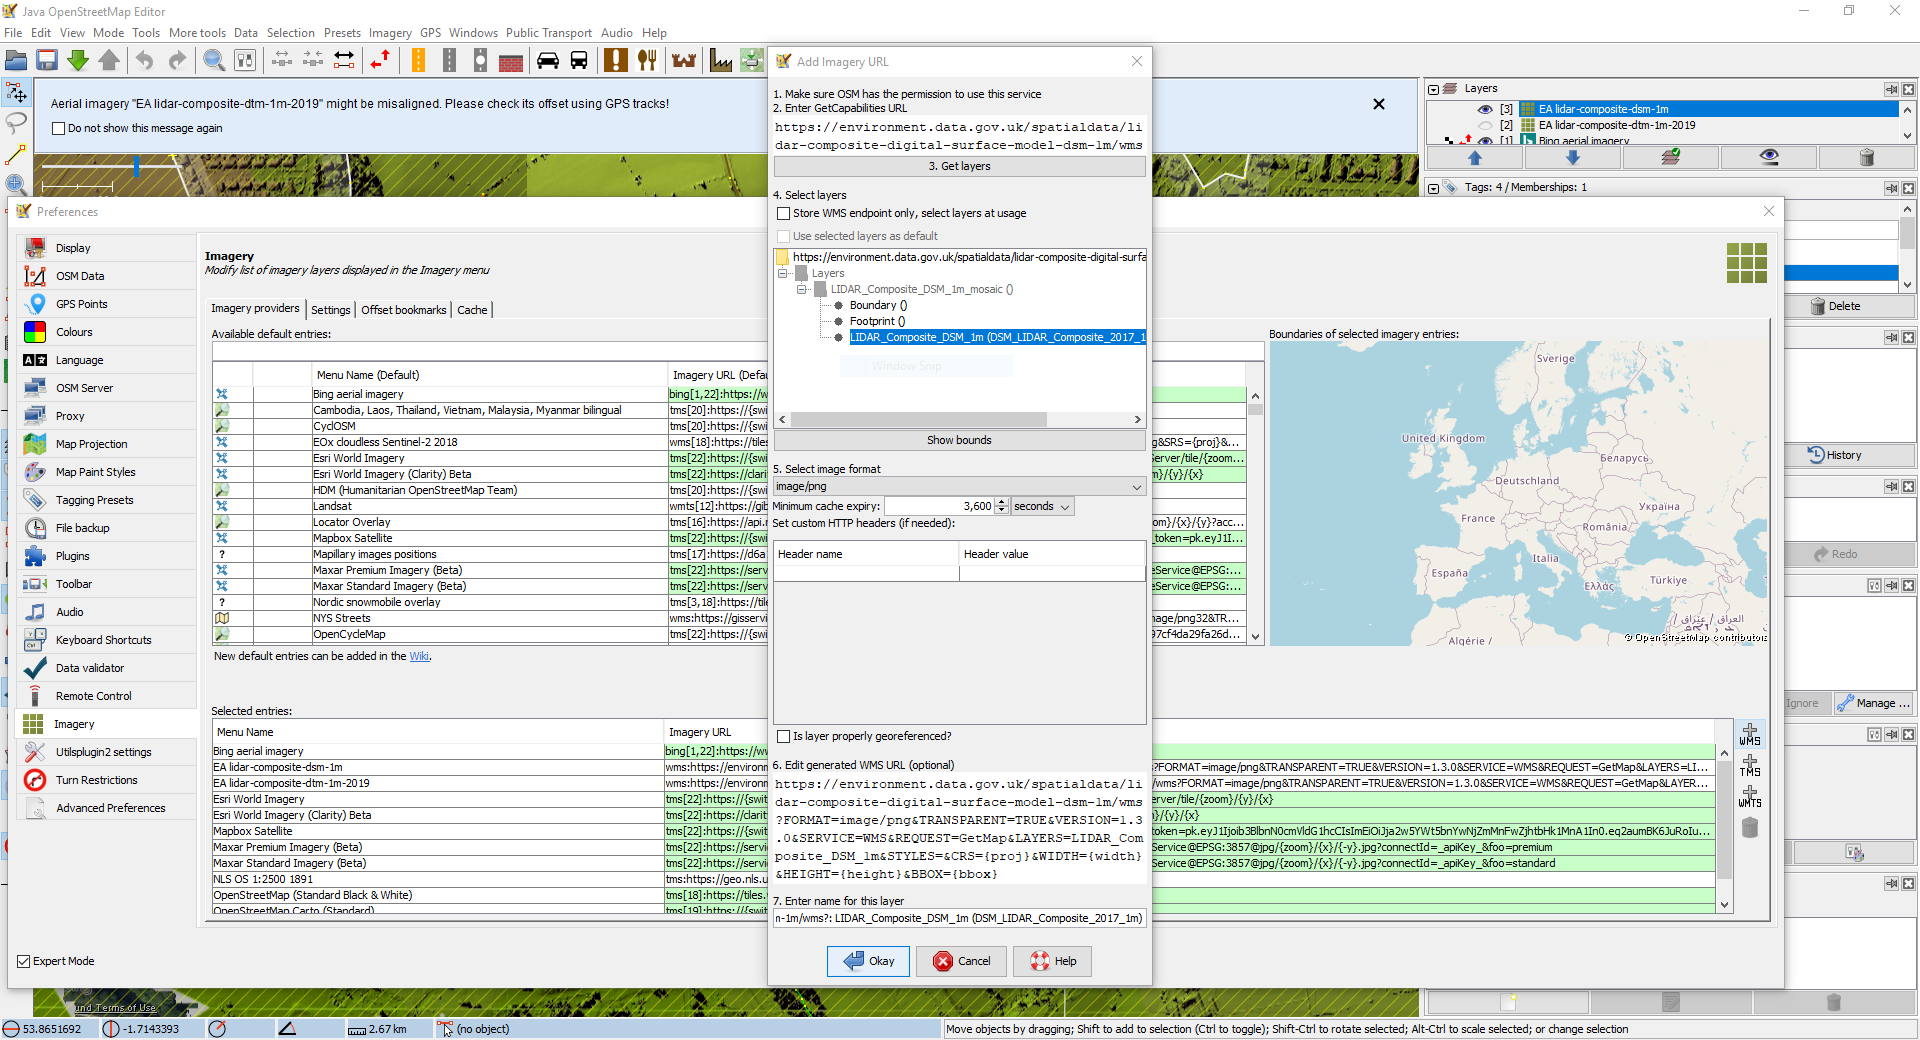Click the layer name text field
Screen dimensions: 1920x1040
[959, 918]
